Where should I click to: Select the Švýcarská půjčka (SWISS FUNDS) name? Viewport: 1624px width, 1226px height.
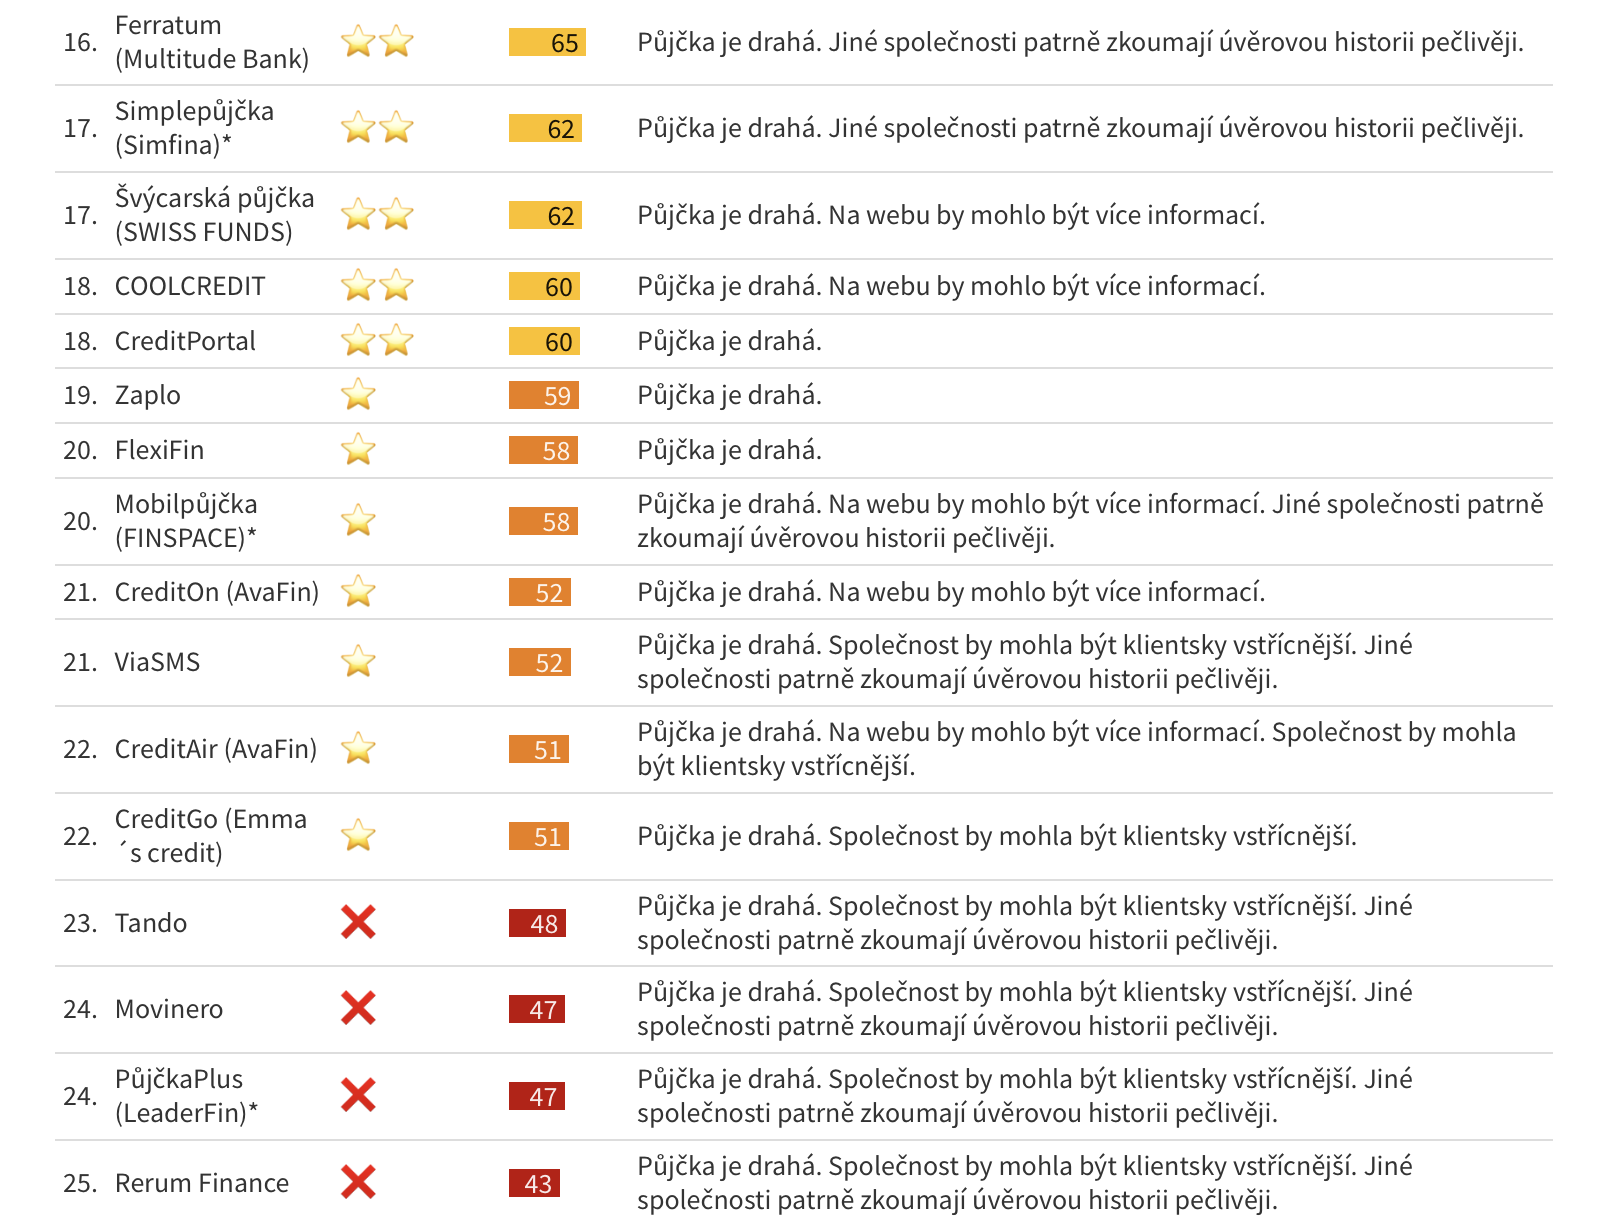click(x=214, y=215)
